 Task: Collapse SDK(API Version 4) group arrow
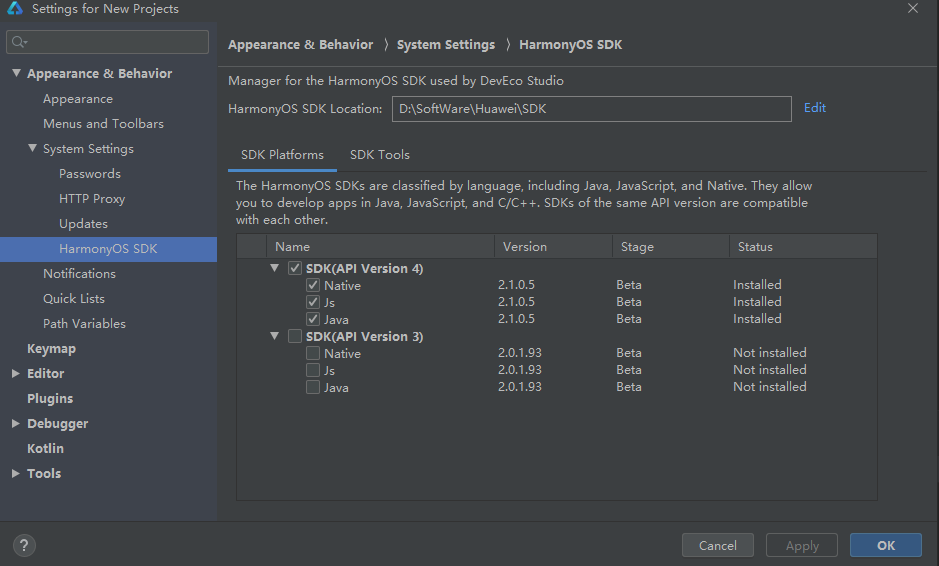tap(274, 268)
